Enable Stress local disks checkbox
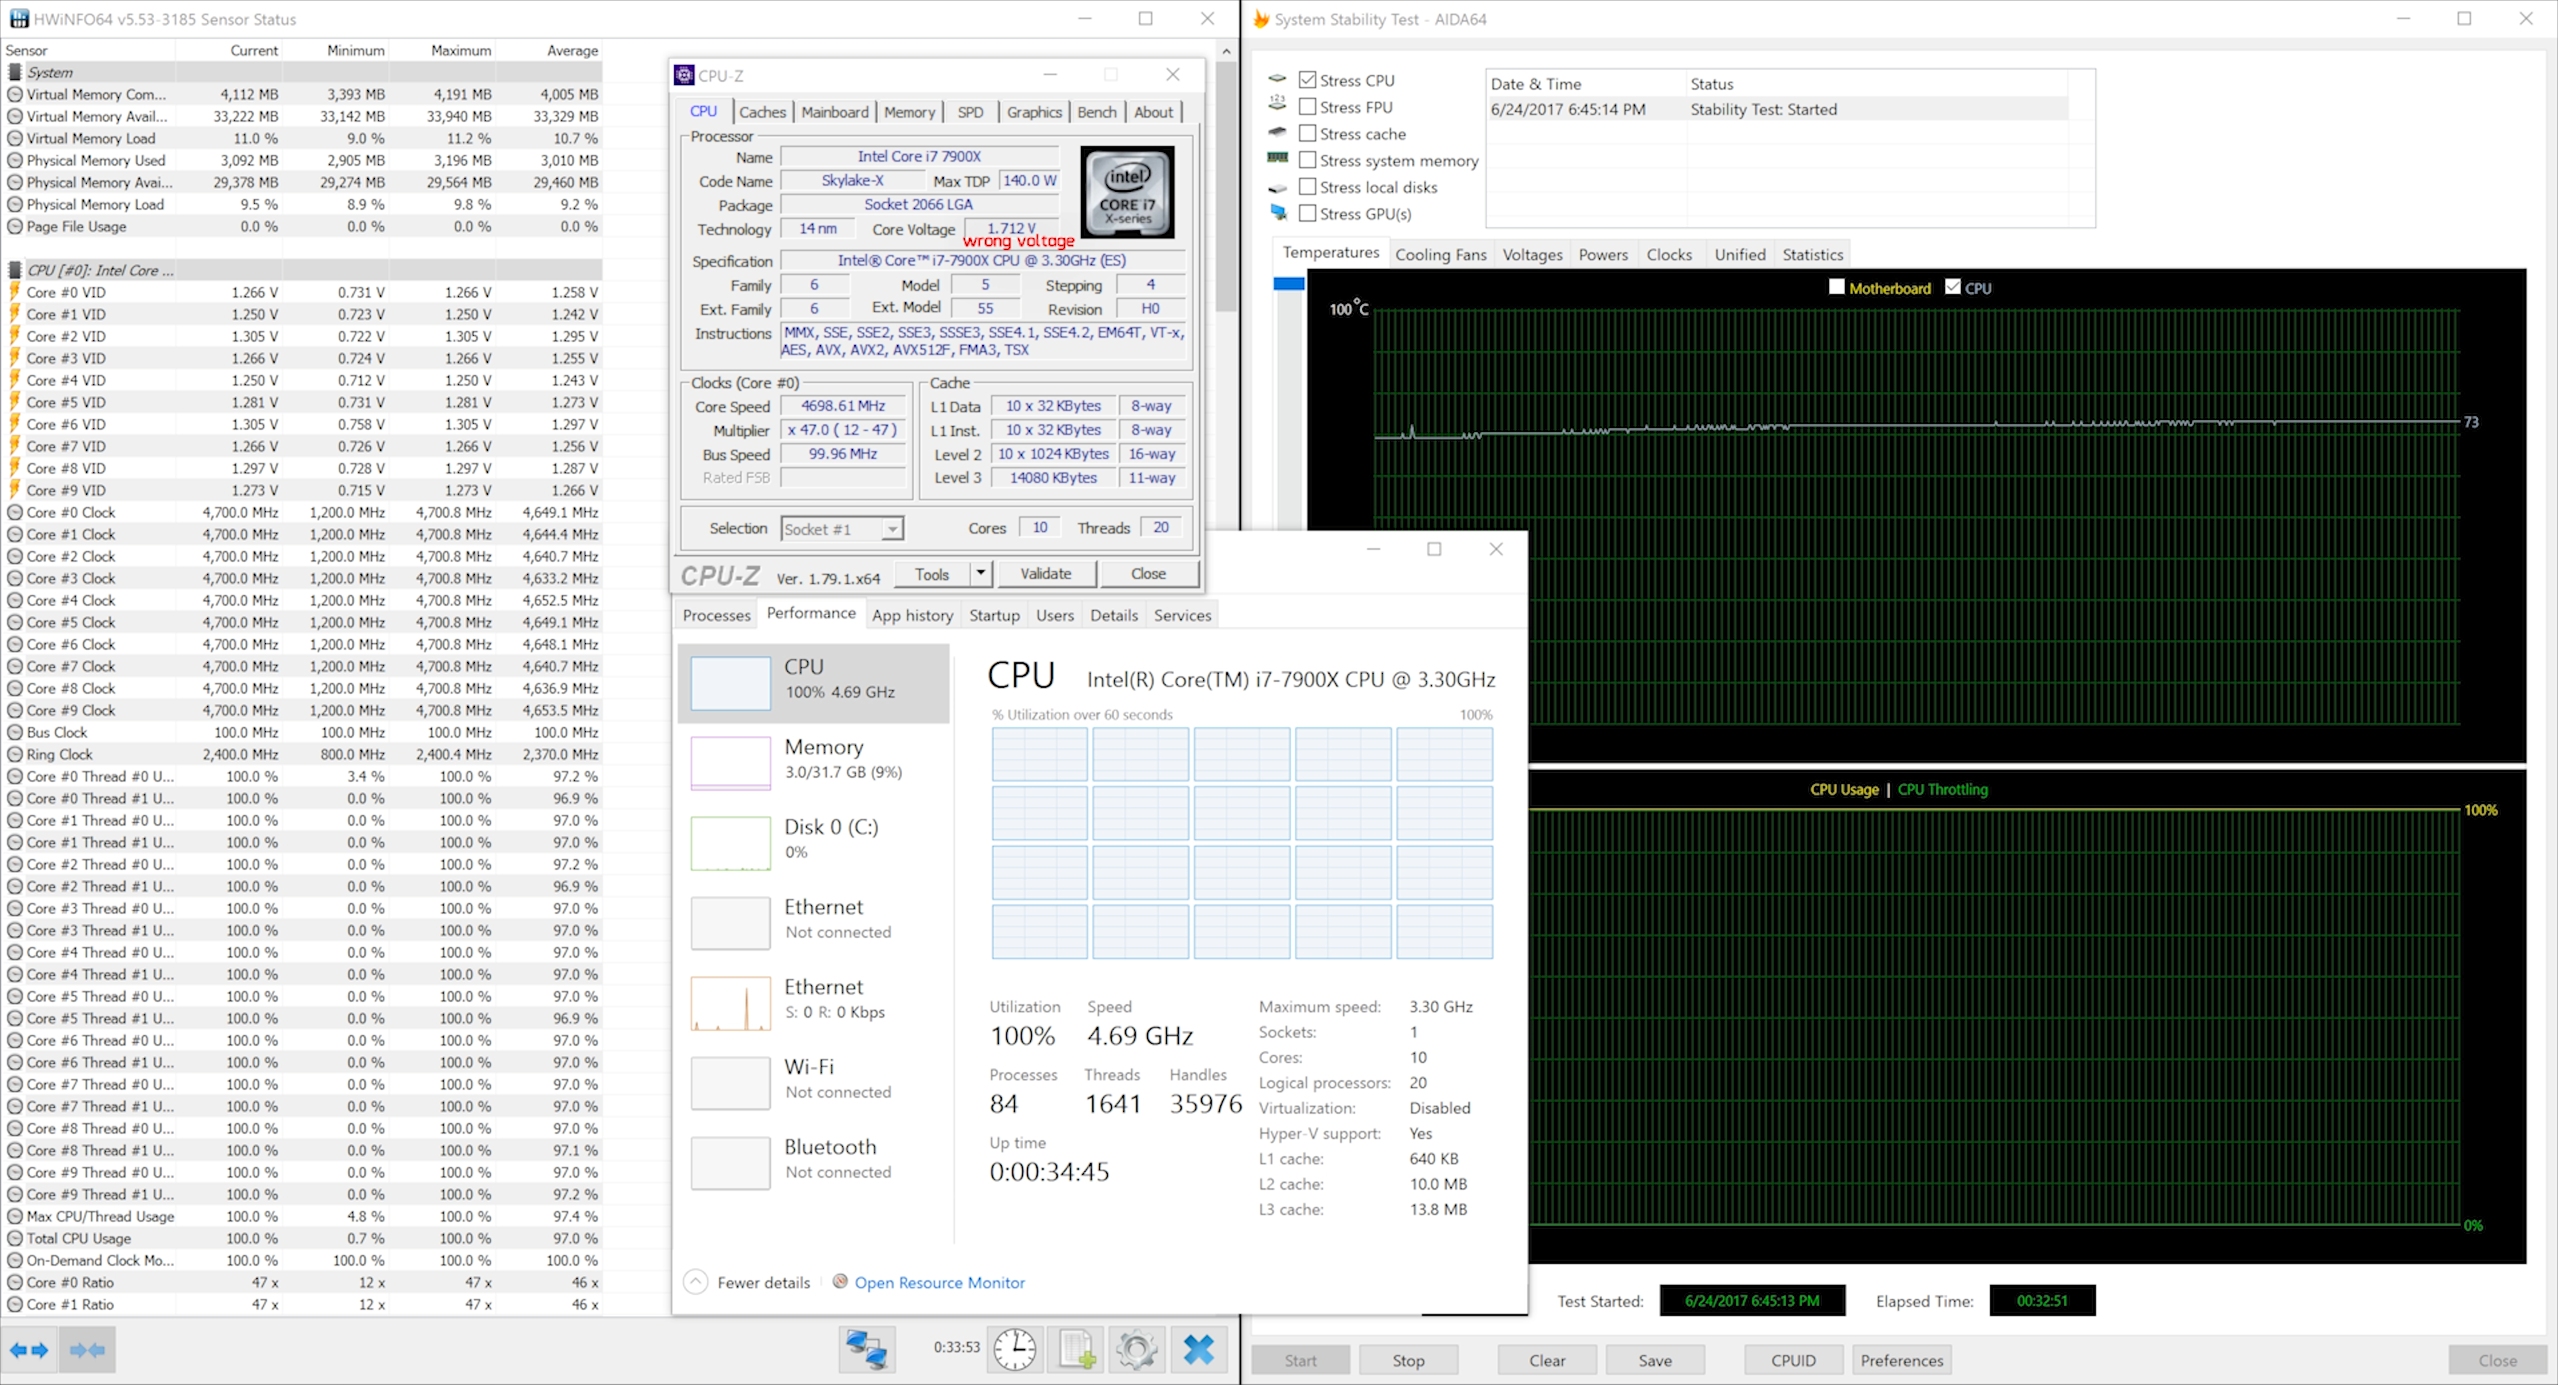This screenshot has width=2558, height=1385. click(1307, 186)
